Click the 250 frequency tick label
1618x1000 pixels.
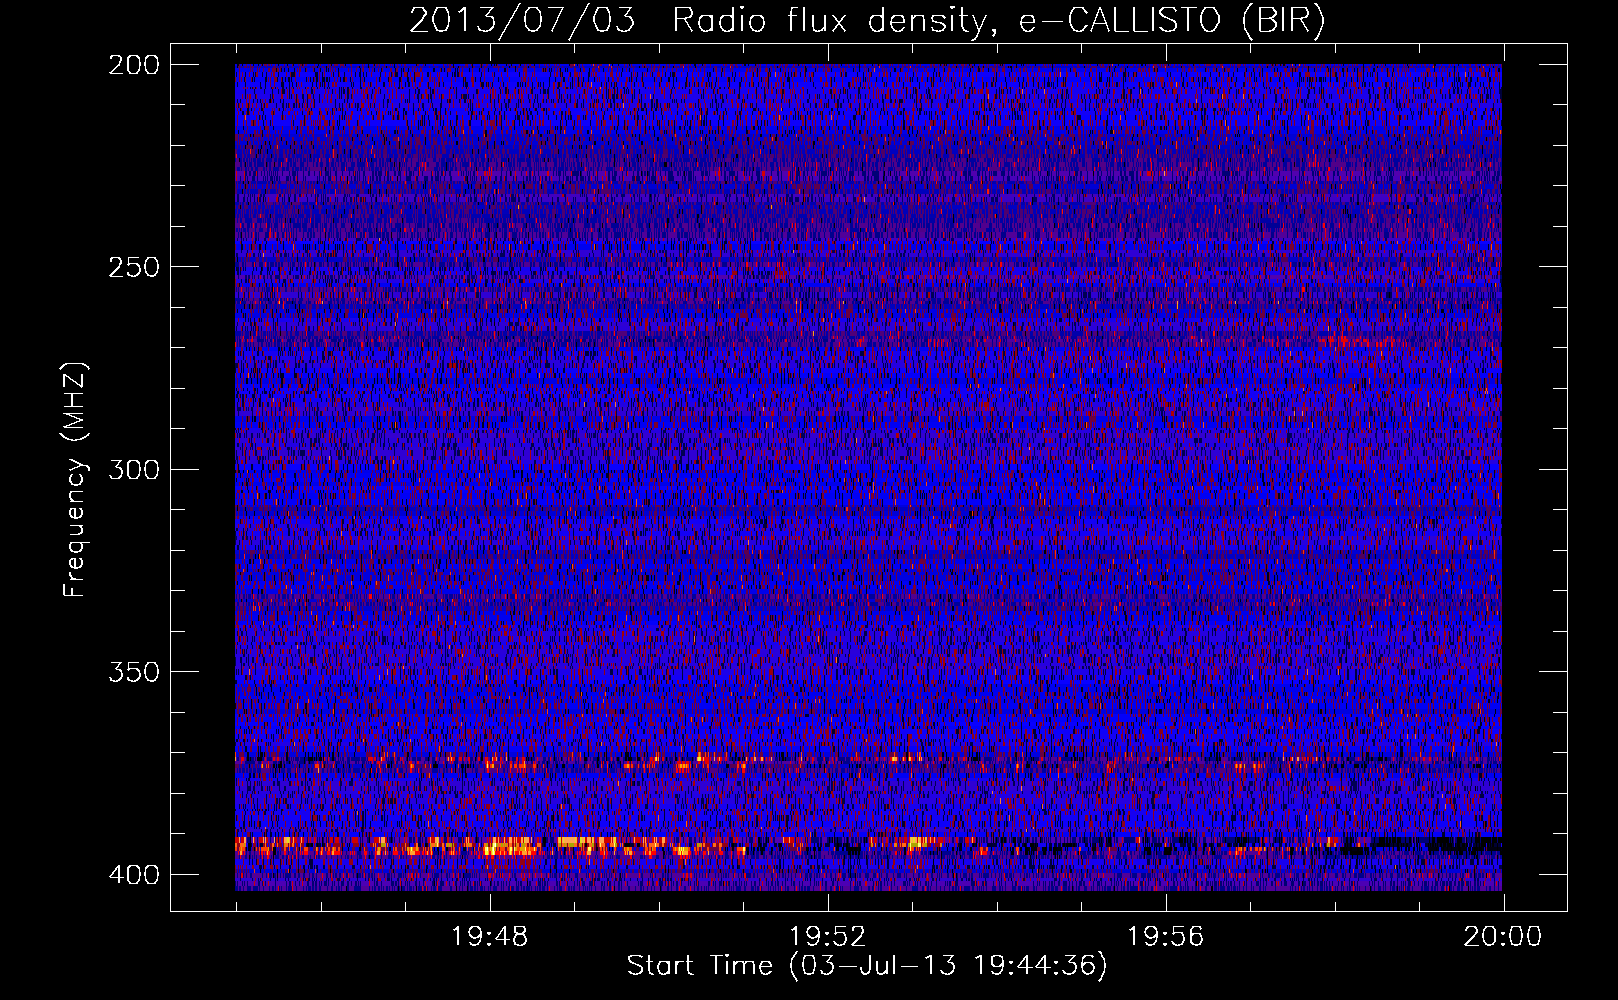pyautogui.click(x=134, y=267)
